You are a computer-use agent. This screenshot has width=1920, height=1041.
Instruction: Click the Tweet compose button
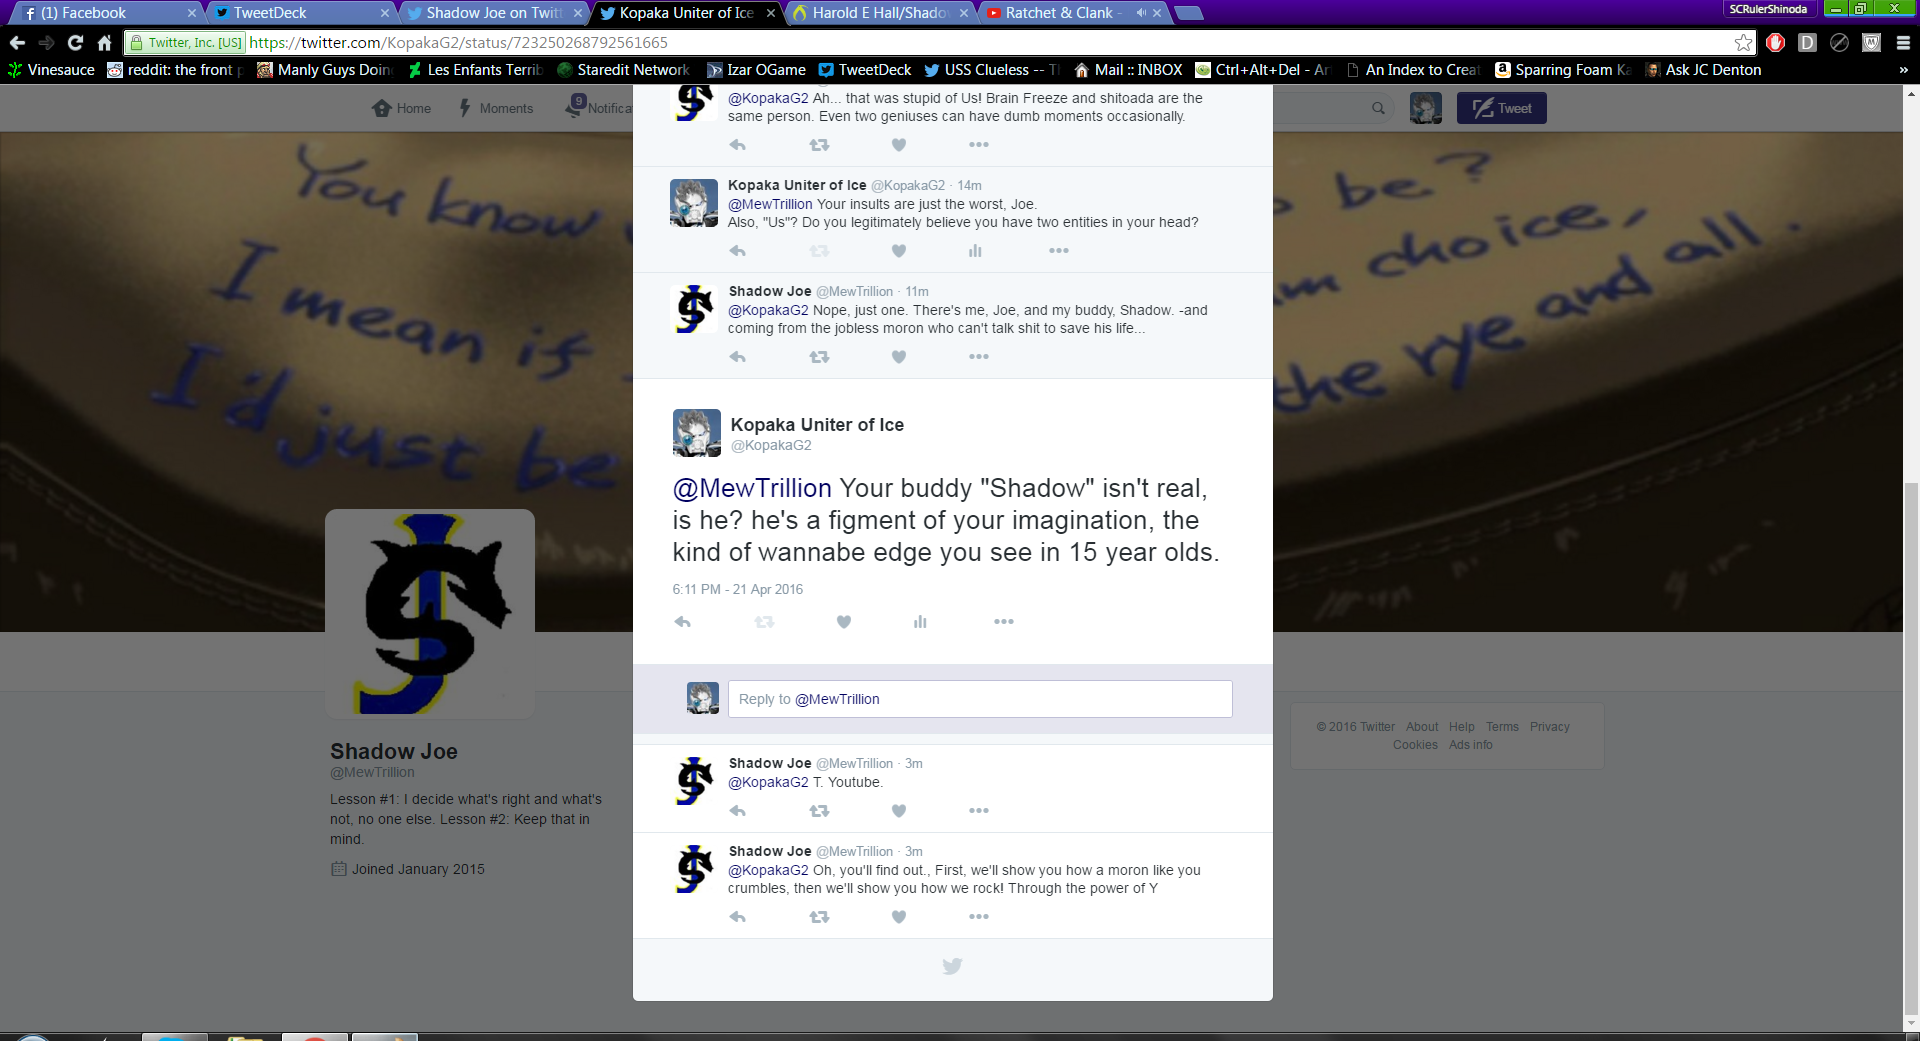[1502, 108]
